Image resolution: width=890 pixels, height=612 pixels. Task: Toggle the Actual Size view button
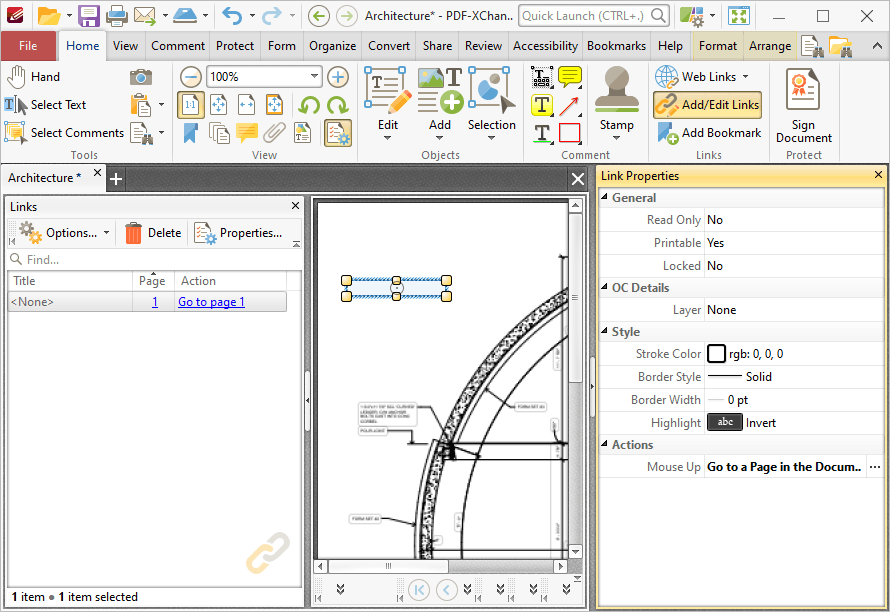(191, 105)
